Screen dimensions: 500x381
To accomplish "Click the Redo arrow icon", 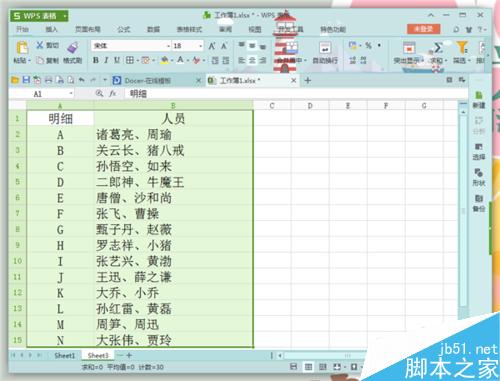I will coord(93,80).
